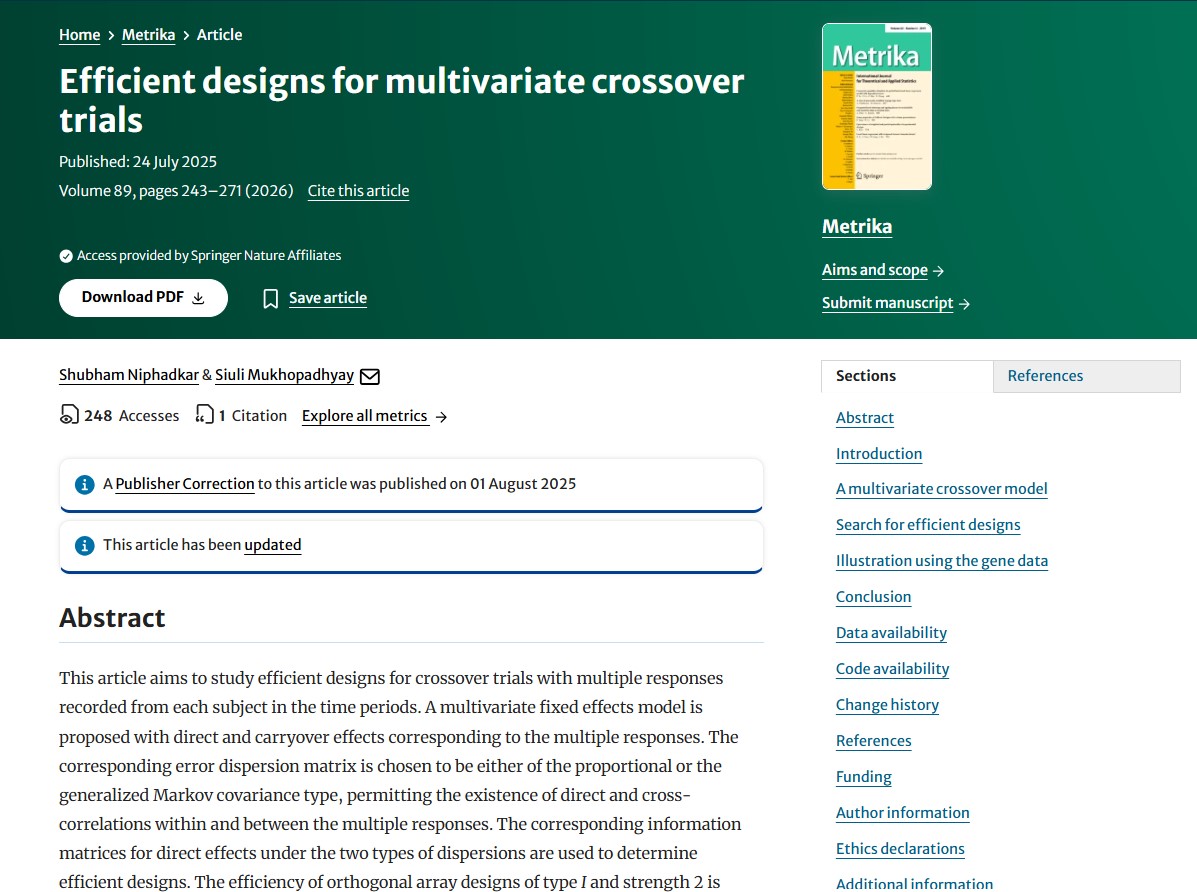Click 'Volume 89, pages 243–271 (2026)' text

[176, 191]
